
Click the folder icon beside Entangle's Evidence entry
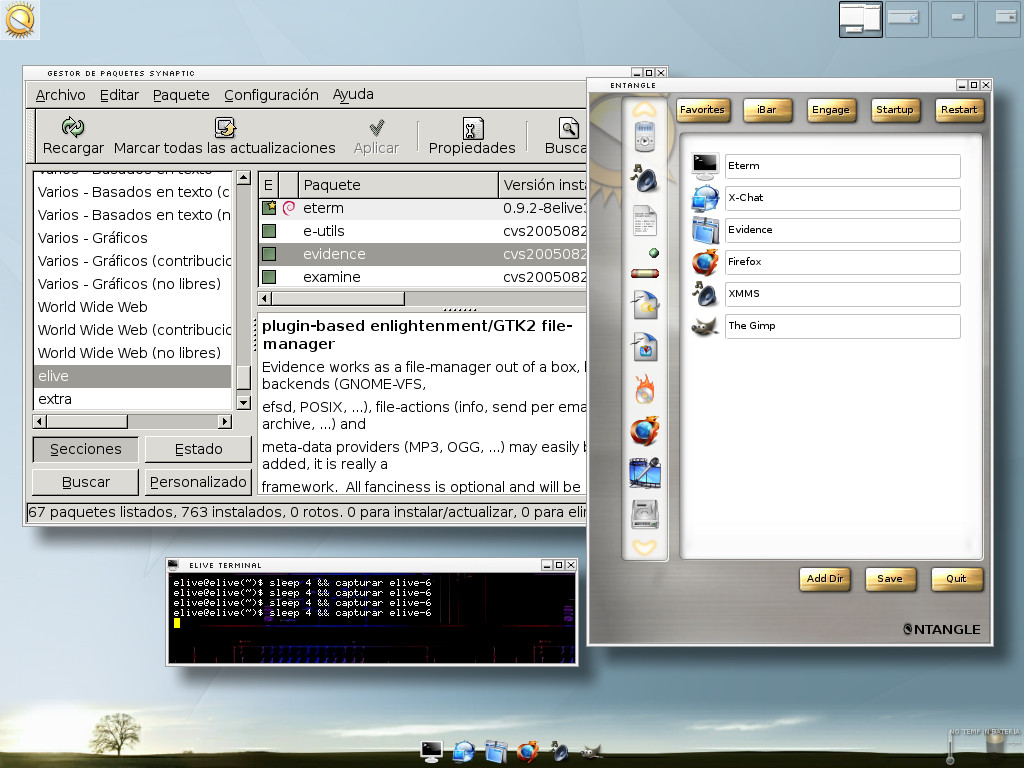[705, 231]
